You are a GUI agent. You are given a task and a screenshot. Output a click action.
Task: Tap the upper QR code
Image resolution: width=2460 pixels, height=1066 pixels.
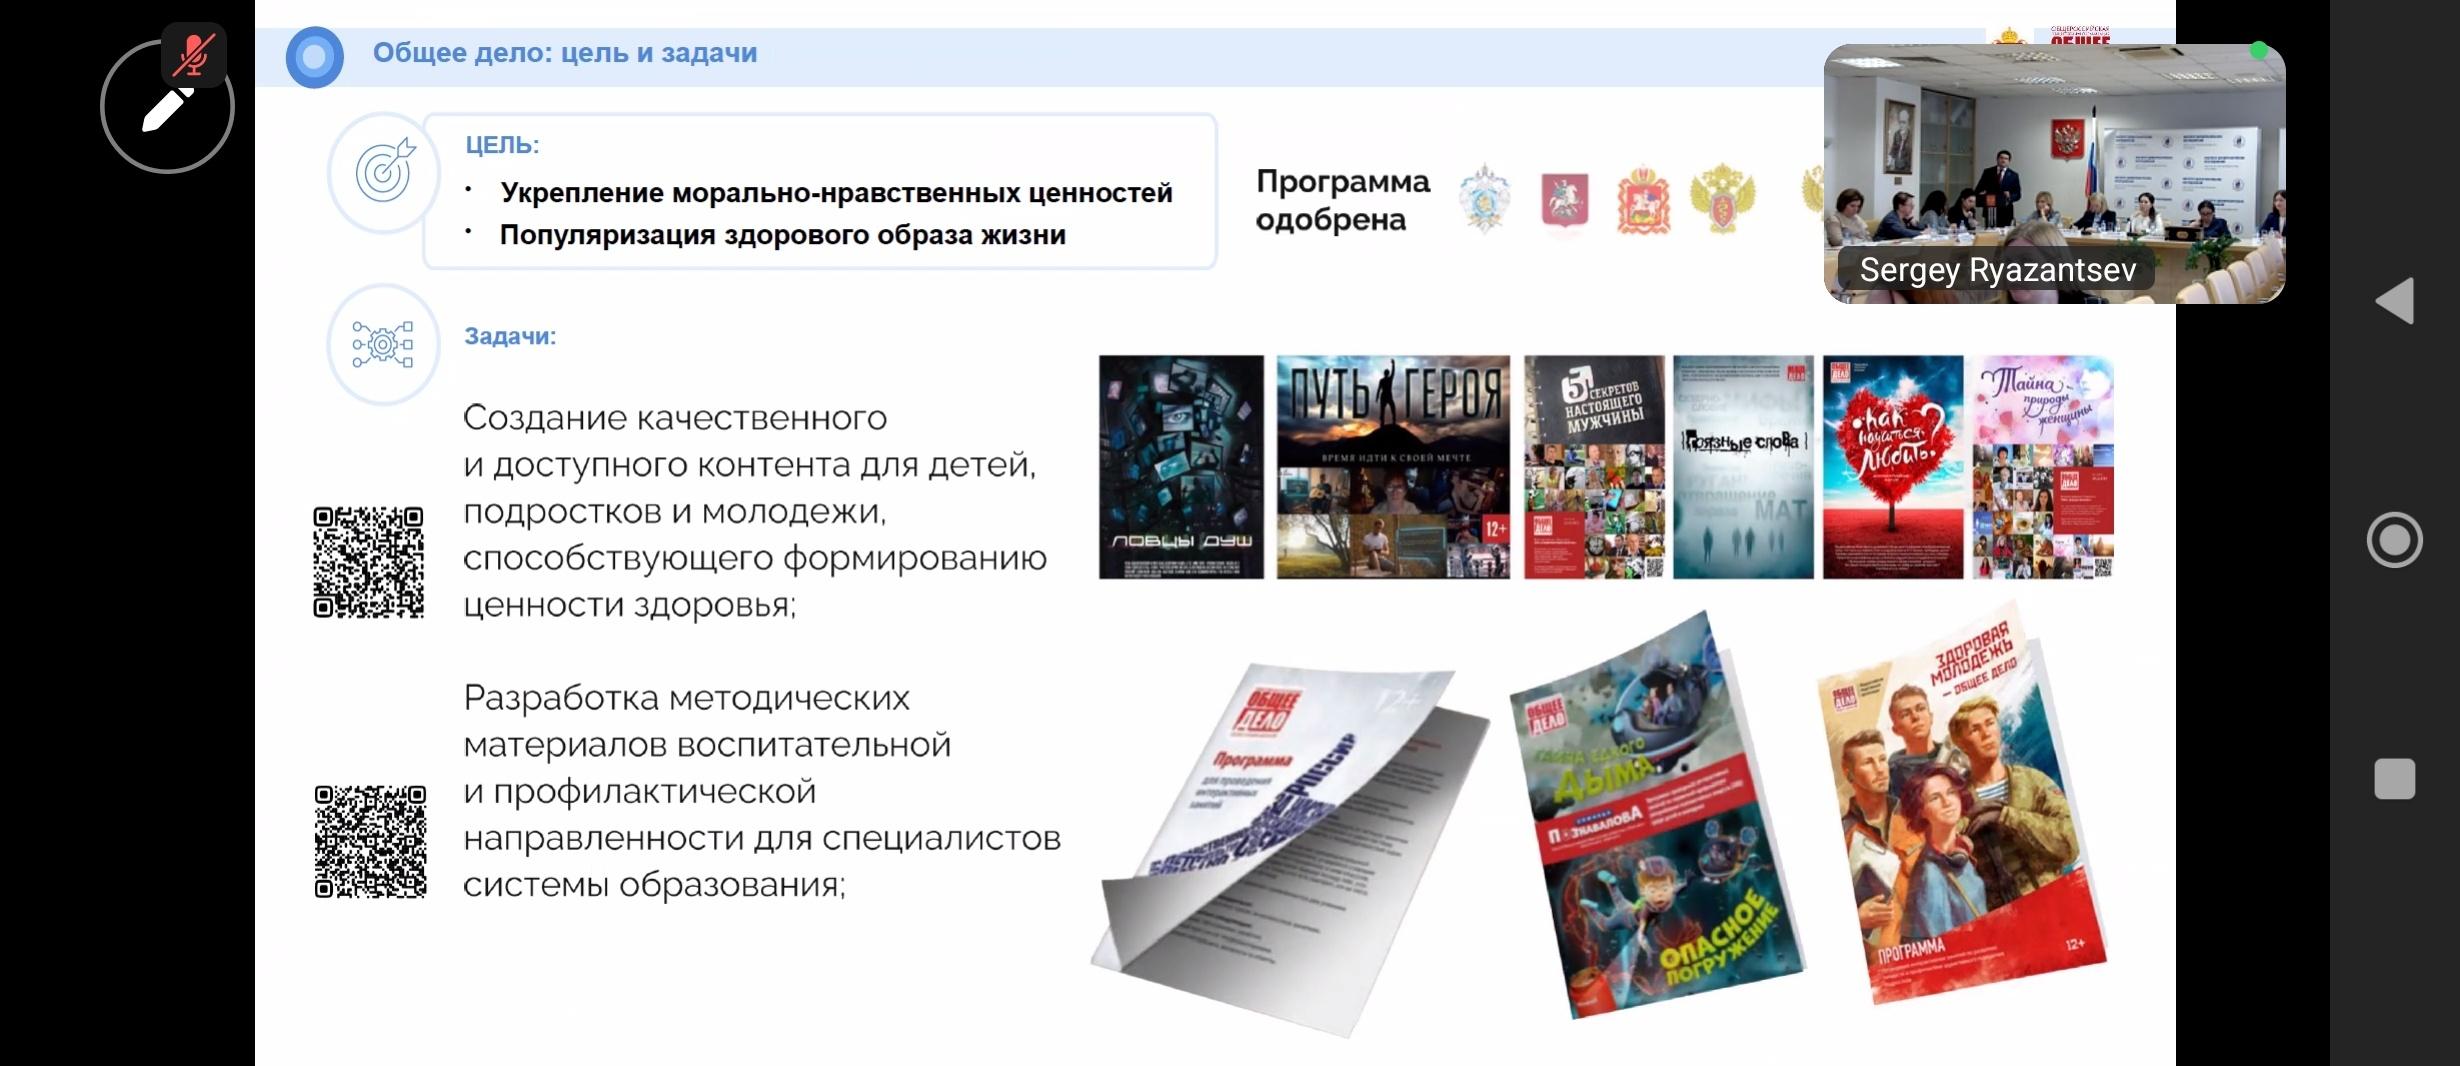[369, 562]
